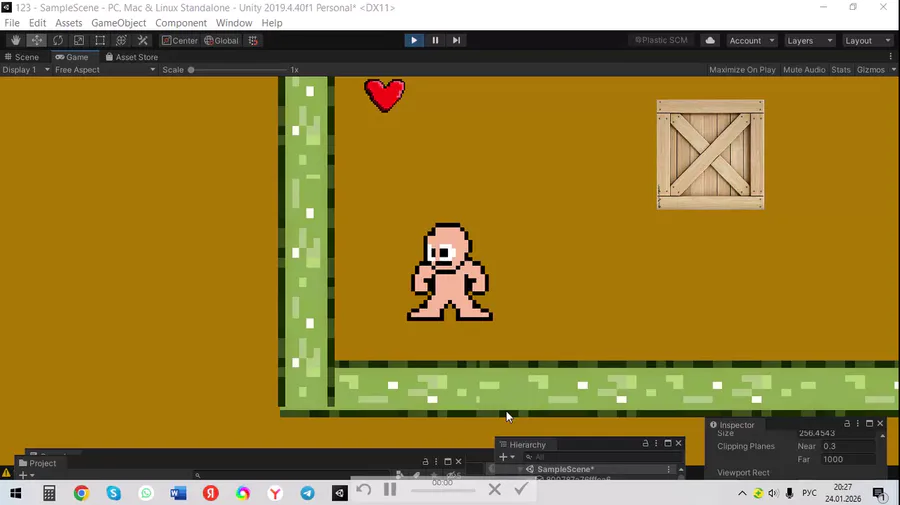This screenshot has width=900, height=505.
Task: Open Unity from the taskbar
Action: pyautogui.click(x=340, y=493)
